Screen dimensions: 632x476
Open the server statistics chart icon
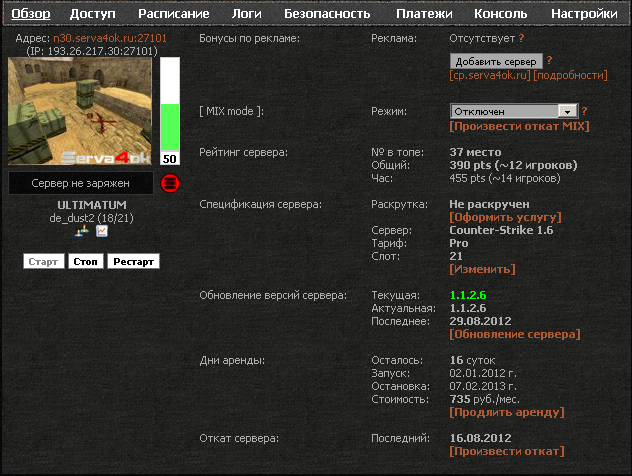(x=102, y=231)
